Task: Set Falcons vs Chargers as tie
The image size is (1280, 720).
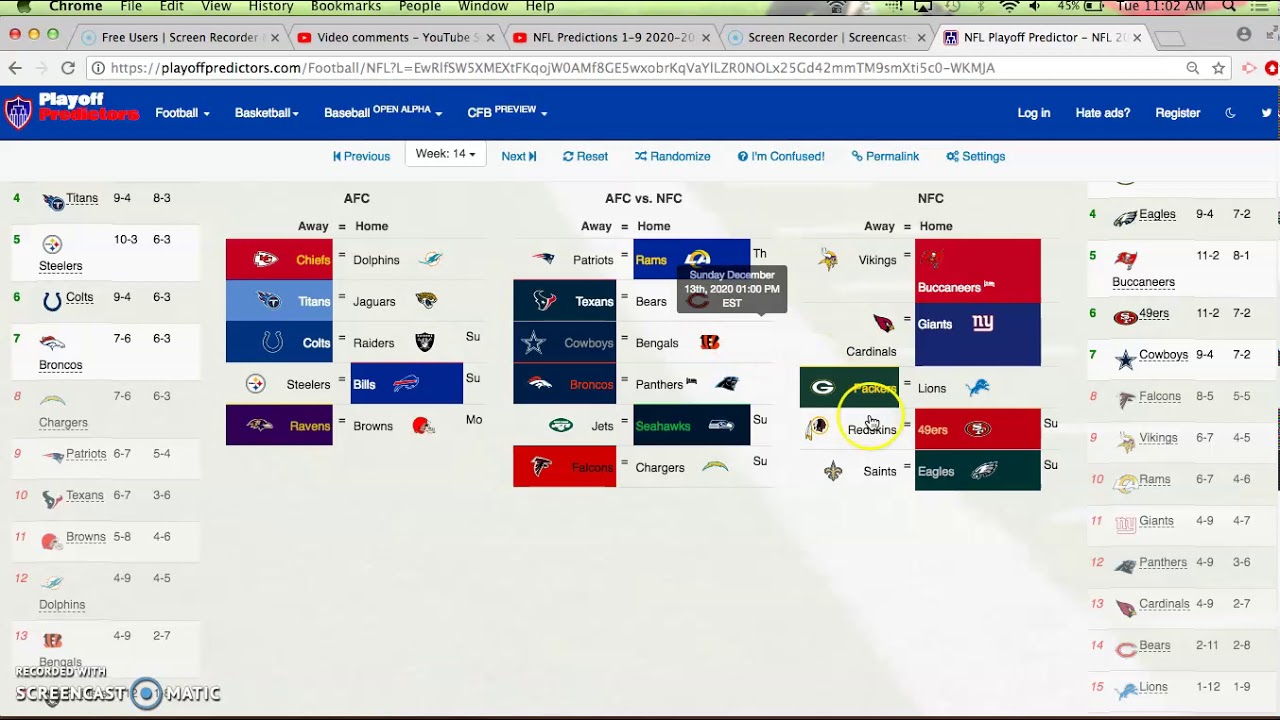Action: [625, 463]
